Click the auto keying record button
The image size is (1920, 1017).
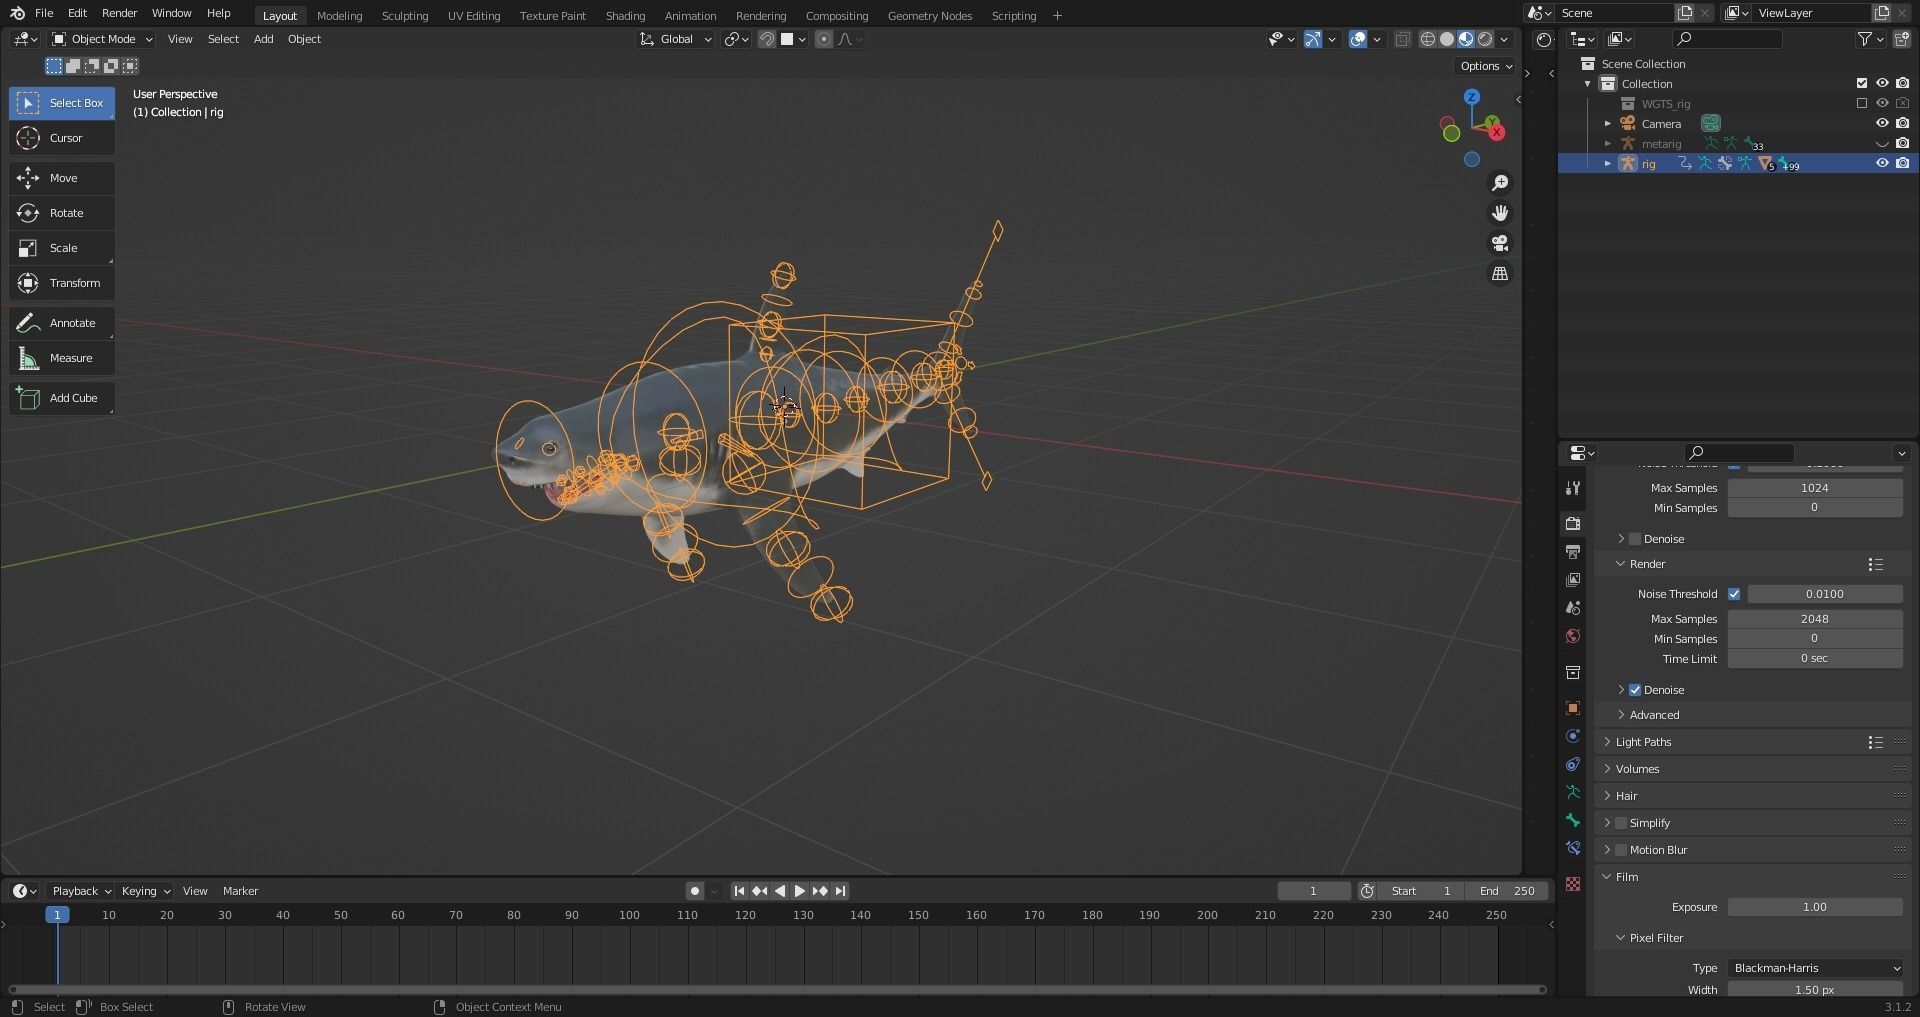click(x=695, y=891)
